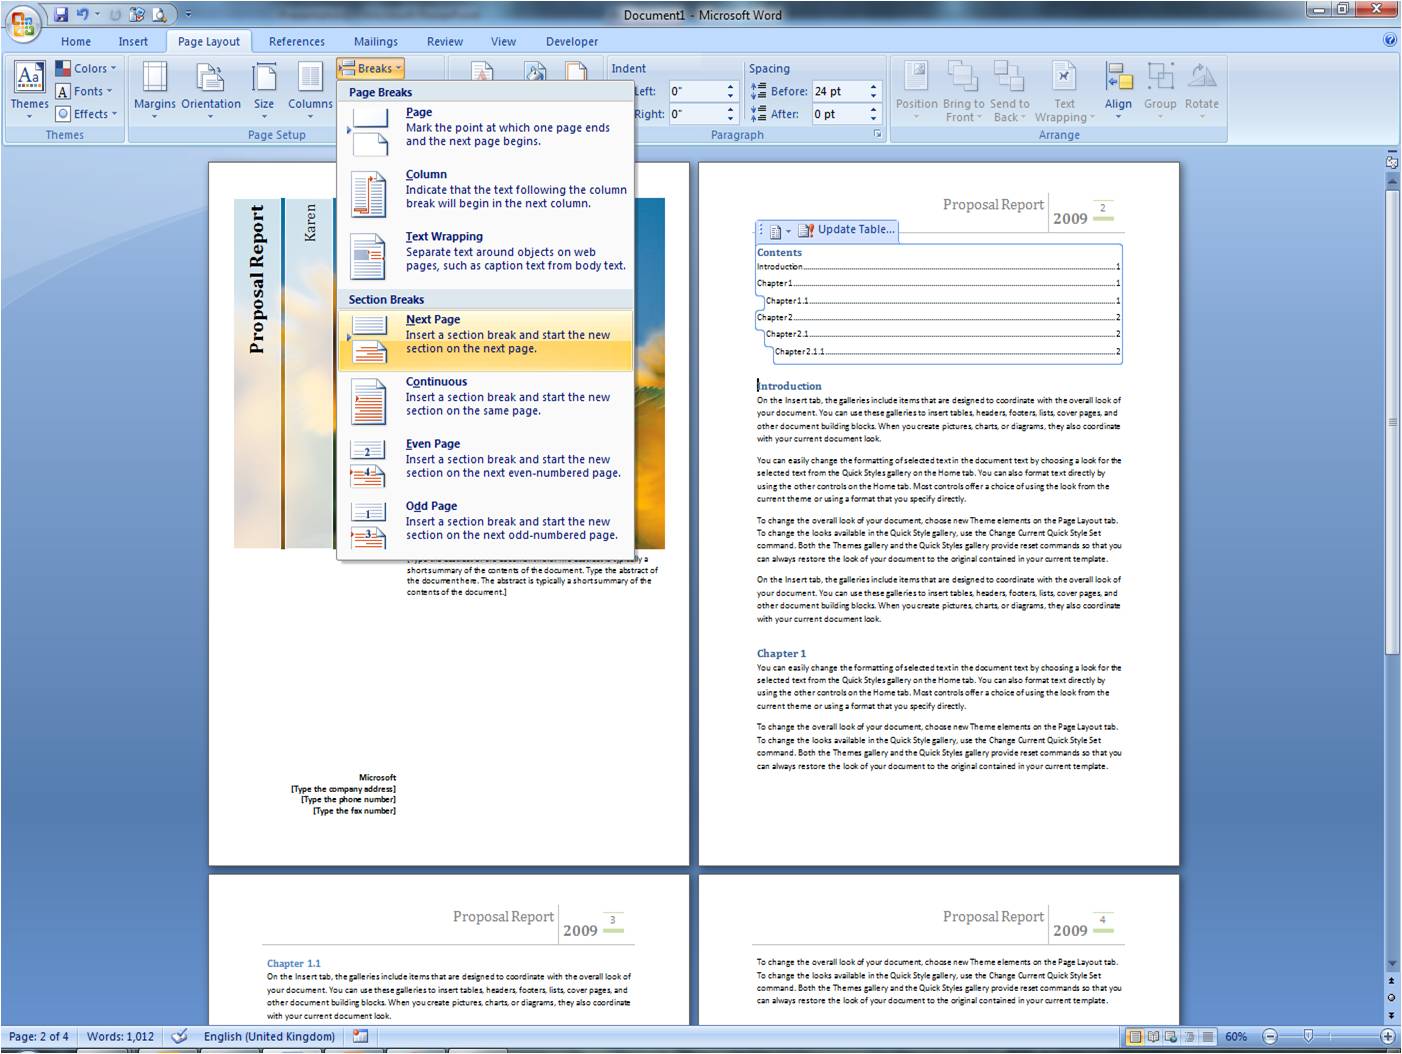Open the Colors dropdown in Themes group
This screenshot has width=1402, height=1054.
88,68
